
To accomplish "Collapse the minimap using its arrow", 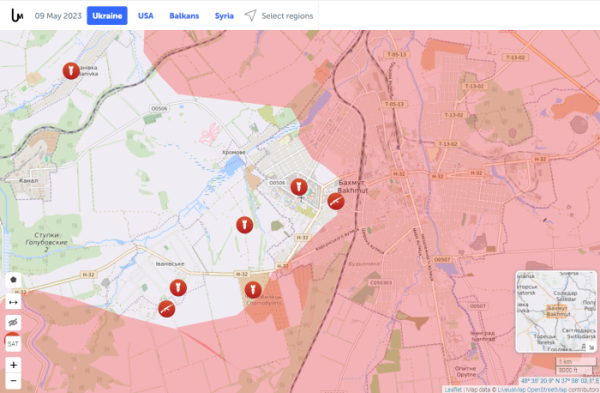I will click(x=591, y=347).
